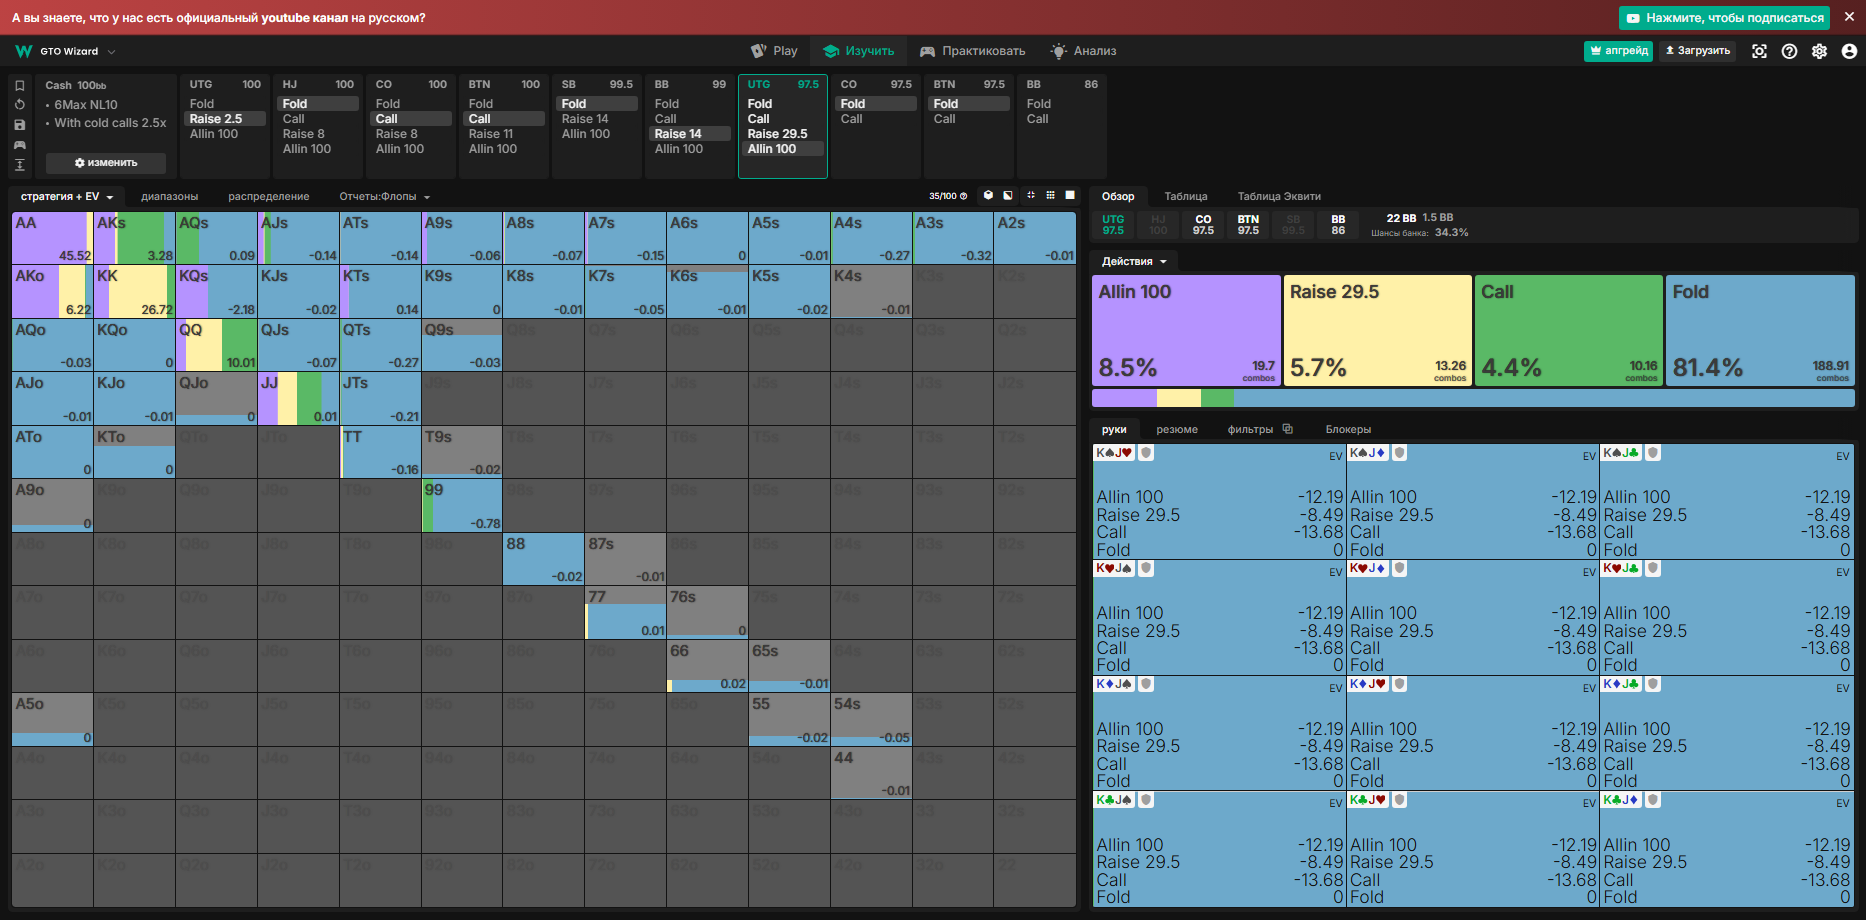Click the reset arrow icon beside the Cash spot
This screenshot has width=1866, height=920.
pyautogui.click(x=20, y=105)
